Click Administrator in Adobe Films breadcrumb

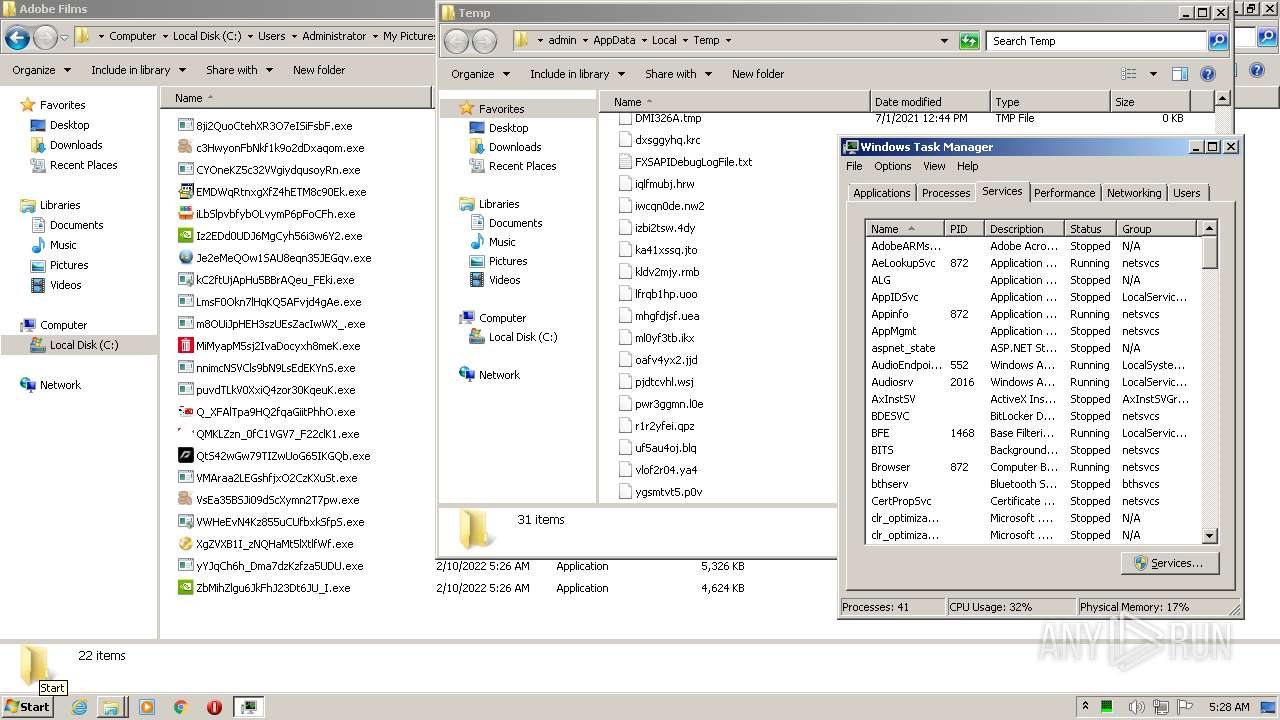point(334,36)
